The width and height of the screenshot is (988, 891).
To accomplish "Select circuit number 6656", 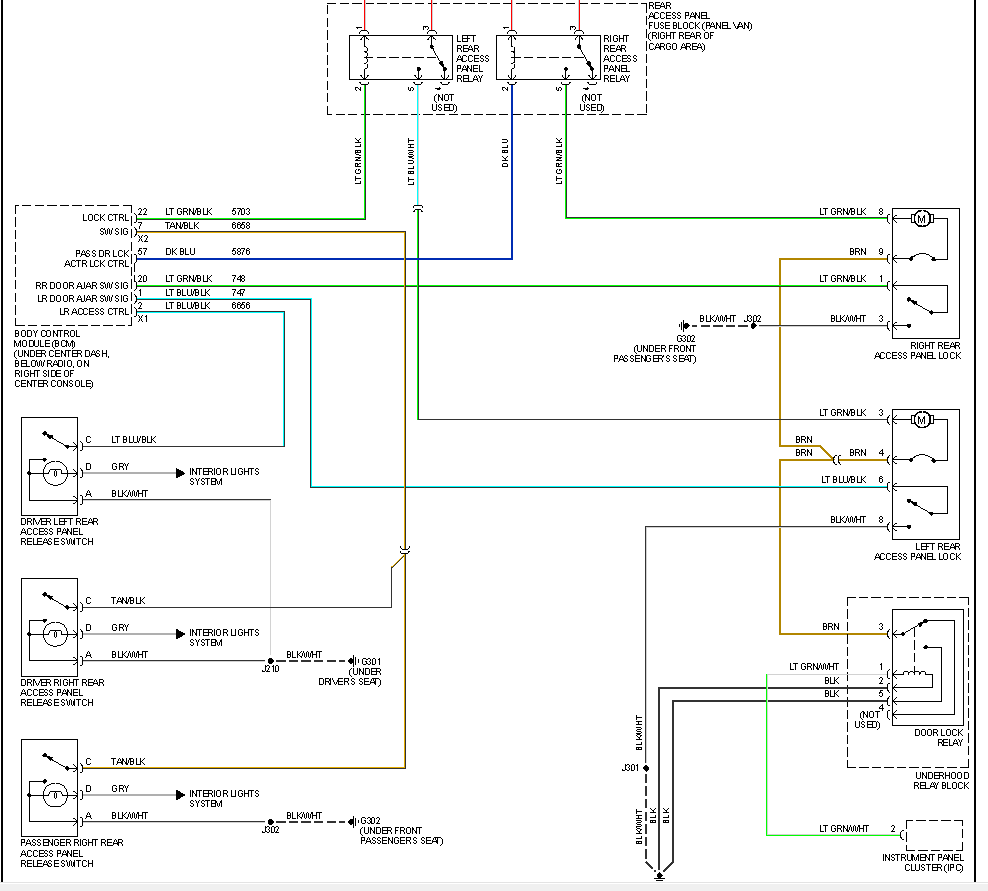I will tap(240, 305).
